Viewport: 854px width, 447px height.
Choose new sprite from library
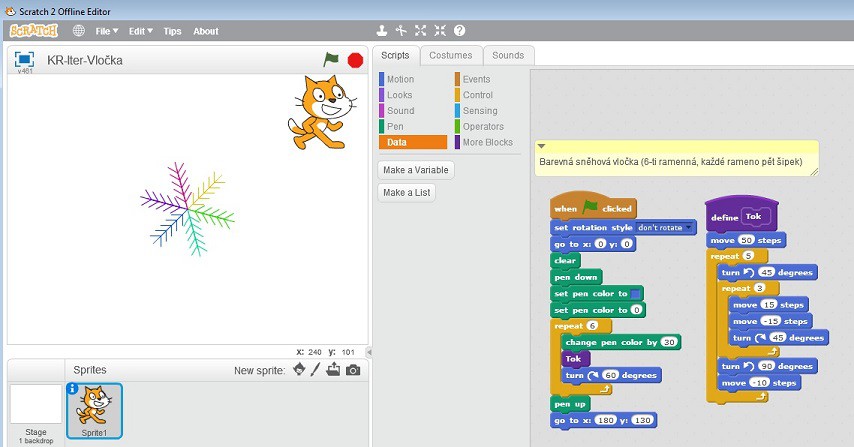(298, 370)
